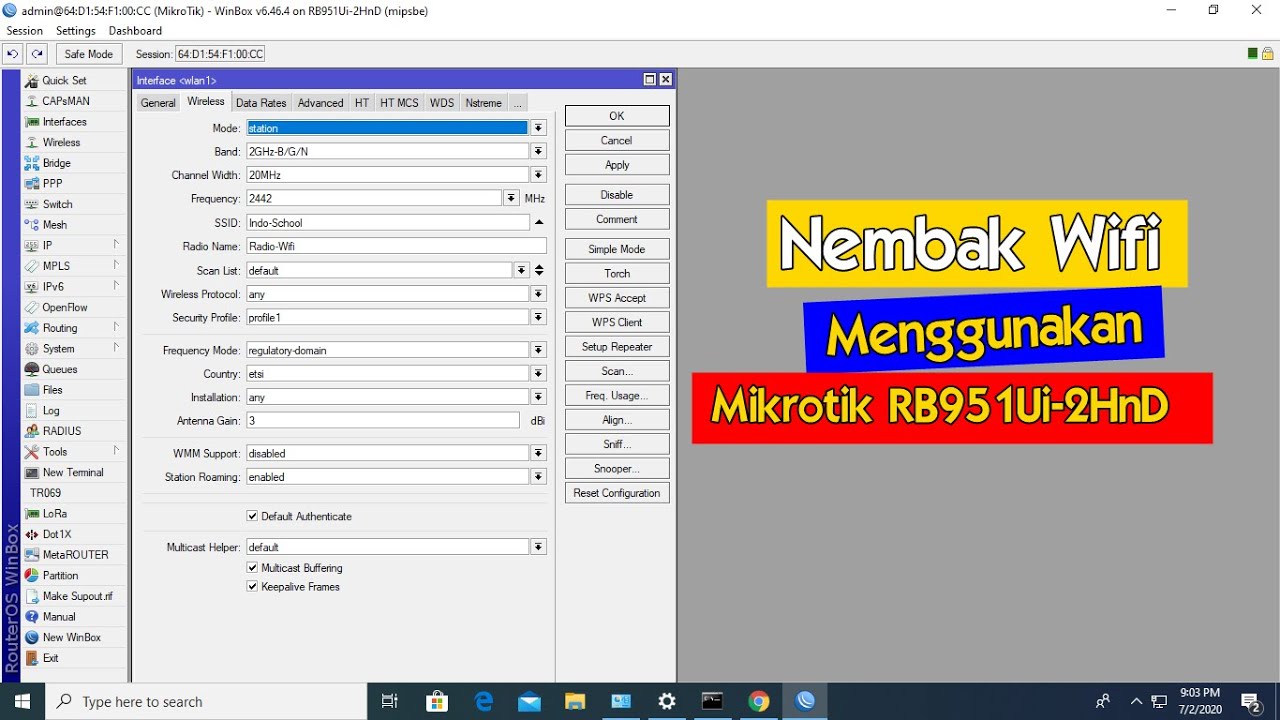
Task: Click the Antenna Gain input field
Action: point(382,421)
